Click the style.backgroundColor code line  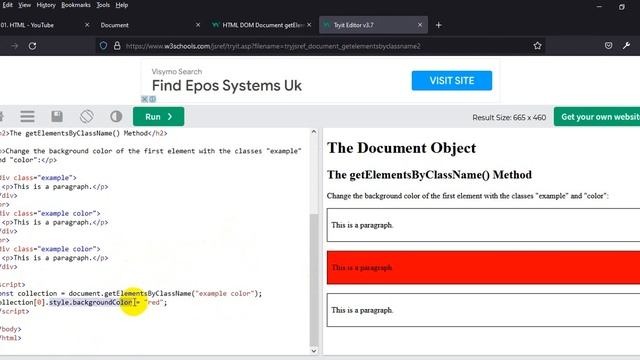coord(84,302)
